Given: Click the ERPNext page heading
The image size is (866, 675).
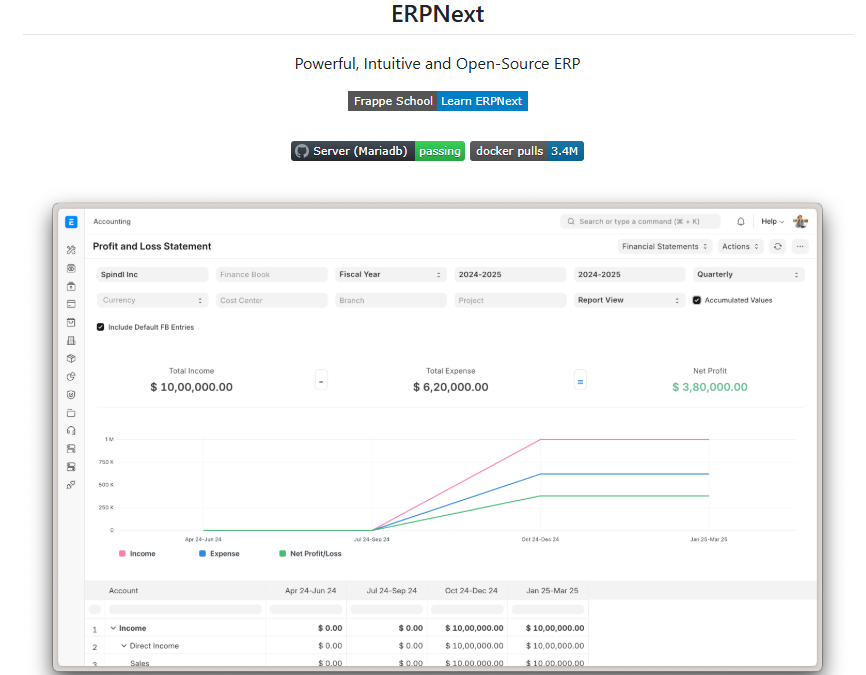Looking at the screenshot, I should pyautogui.click(x=437, y=14).
